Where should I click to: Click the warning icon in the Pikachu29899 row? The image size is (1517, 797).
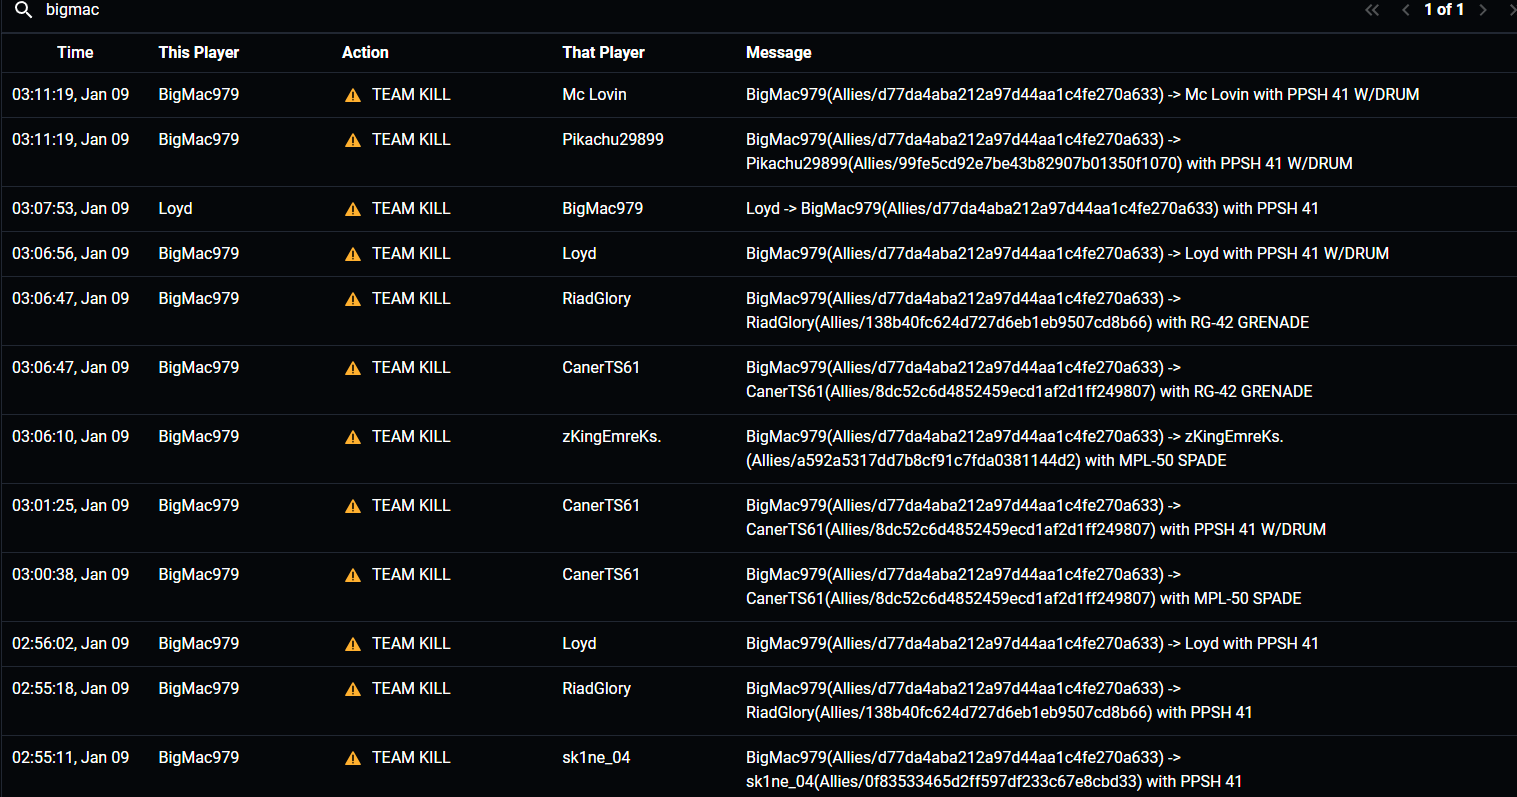click(x=353, y=140)
